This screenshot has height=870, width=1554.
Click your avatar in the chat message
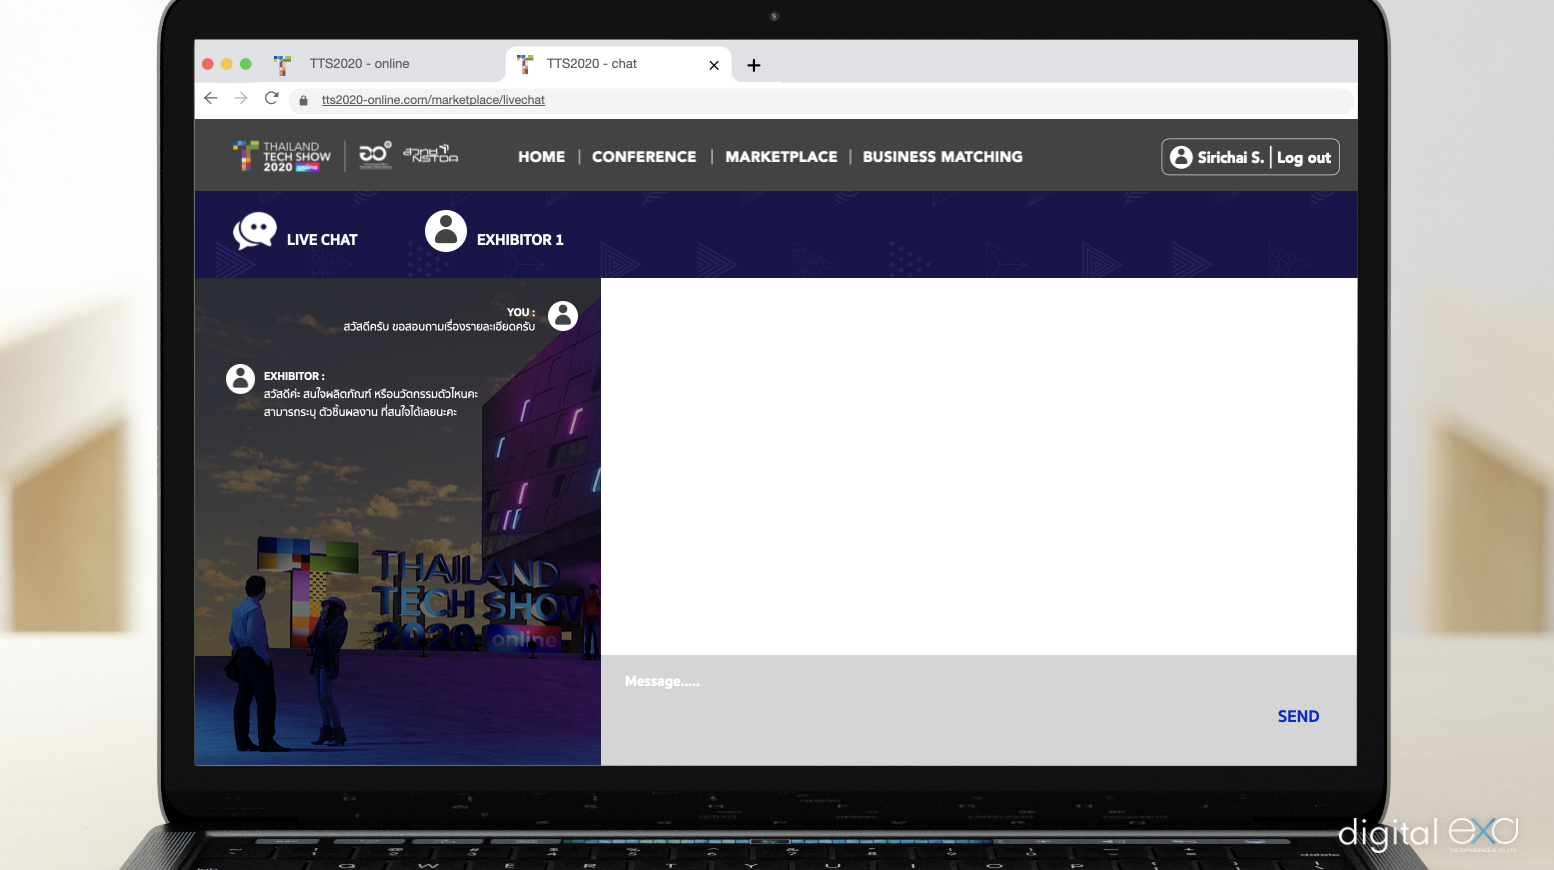coord(563,316)
